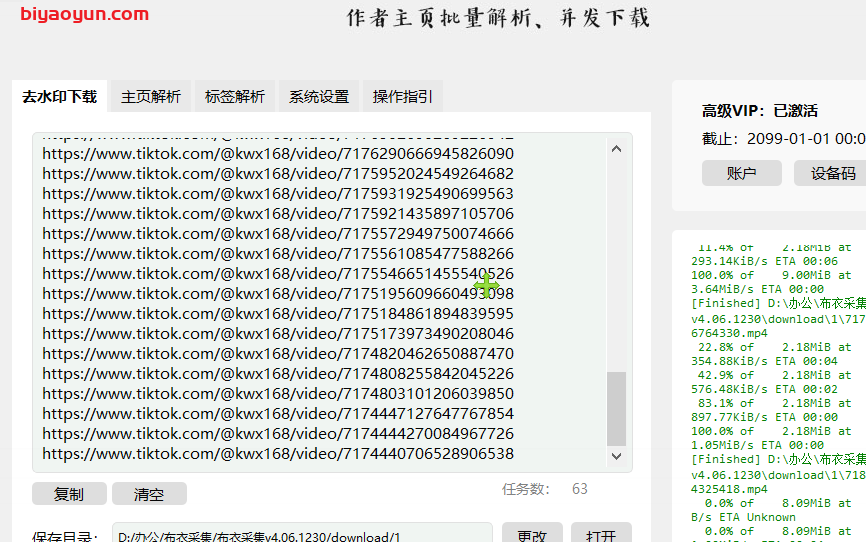Image resolution: width=866 pixels, height=542 pixels.
Task: Click the URL ending 7174803101206039850
Action: (278, 394)
